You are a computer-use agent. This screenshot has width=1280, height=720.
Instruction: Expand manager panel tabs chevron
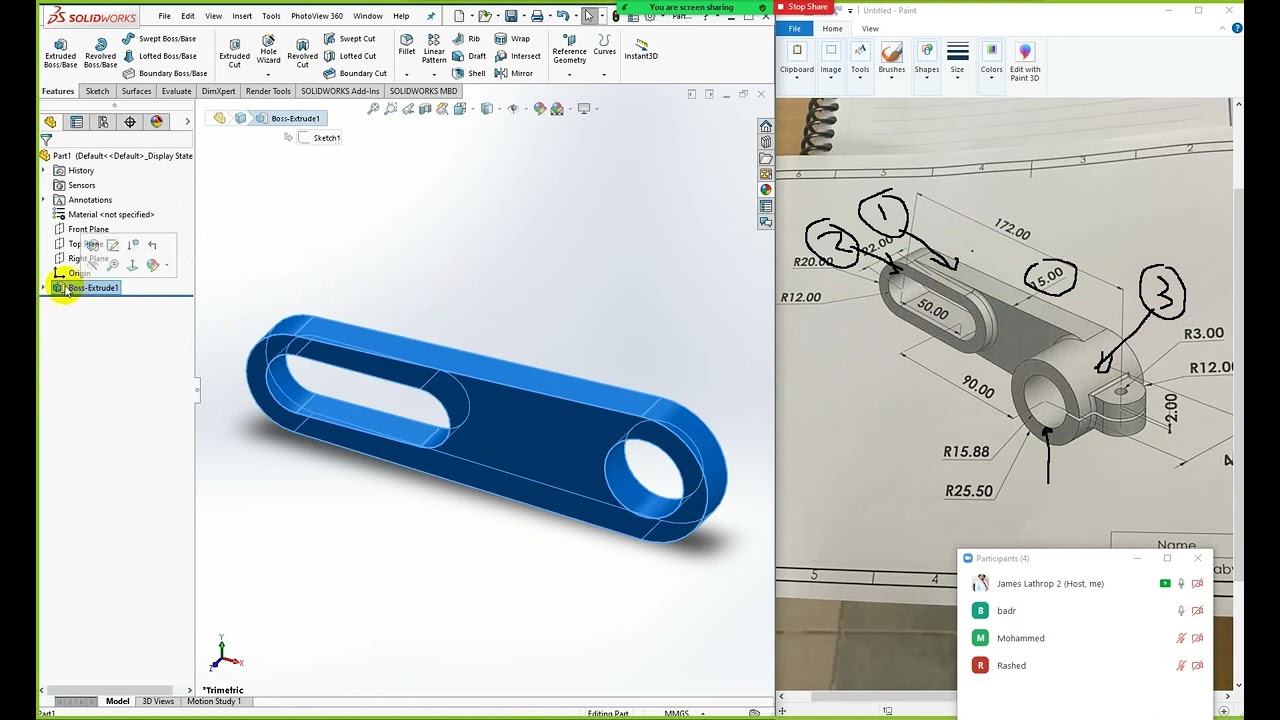[187, 122]
